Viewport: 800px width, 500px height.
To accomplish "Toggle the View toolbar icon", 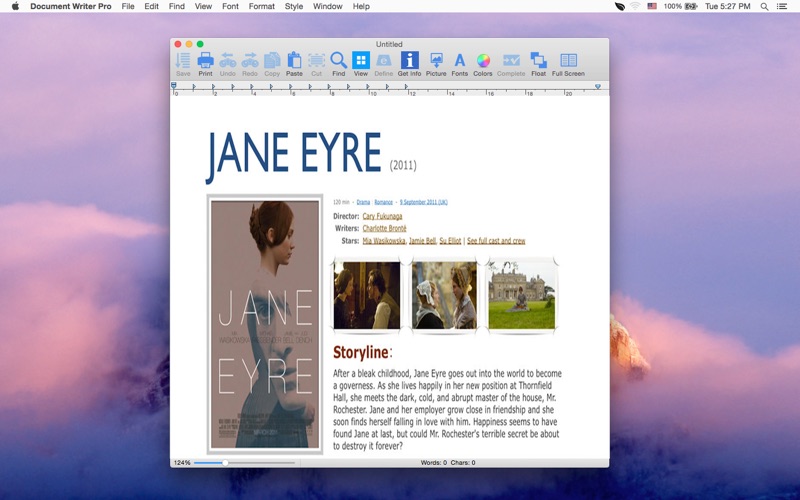I will [x=361, y=64].
